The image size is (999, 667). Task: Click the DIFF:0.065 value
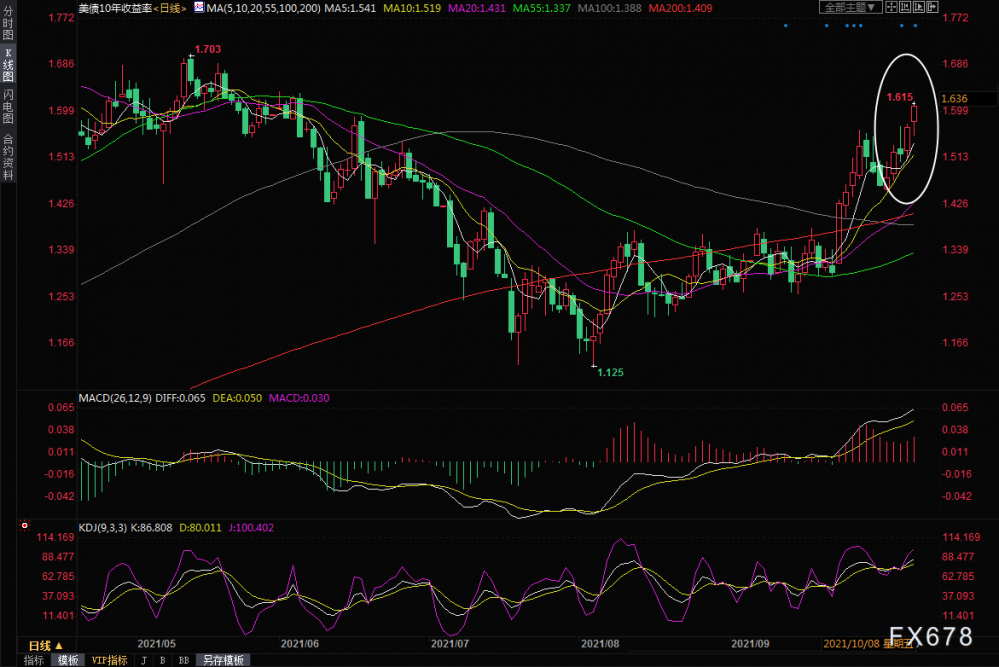pos(180,398)
